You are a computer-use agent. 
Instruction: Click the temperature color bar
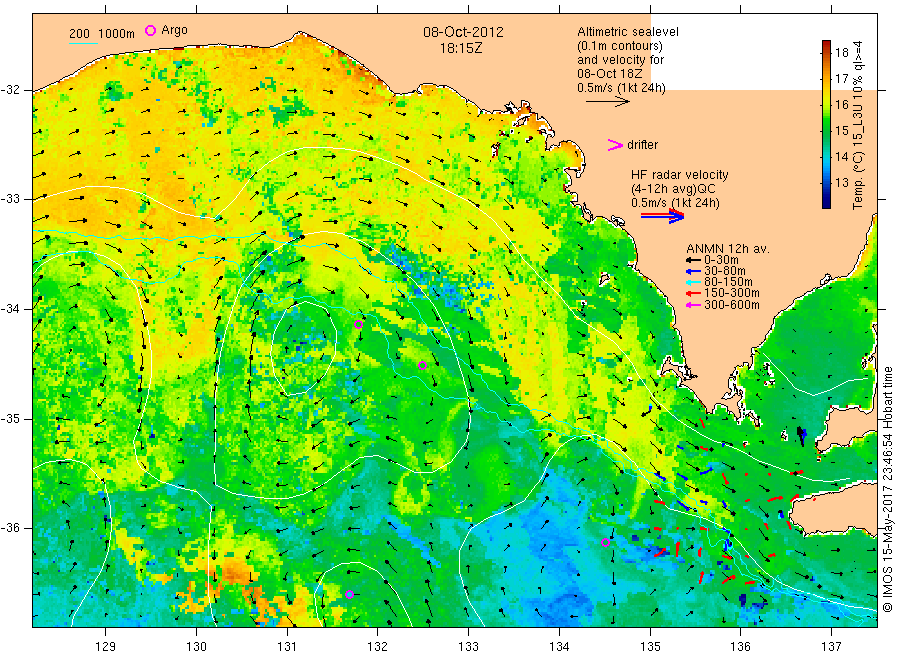(826, 124)
